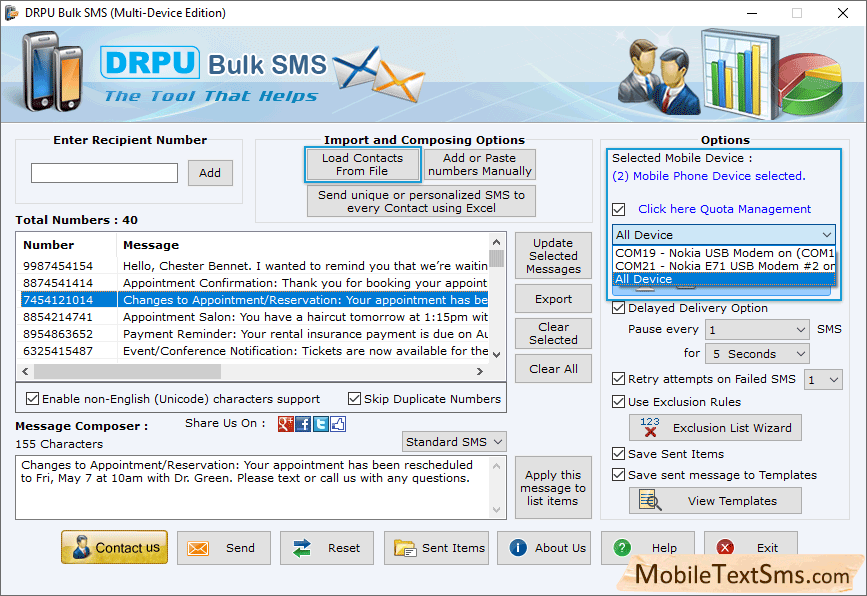Select COM19 Nokia USB Modem option
Viewport: 867px width, 596px height.
pos(724,253)
